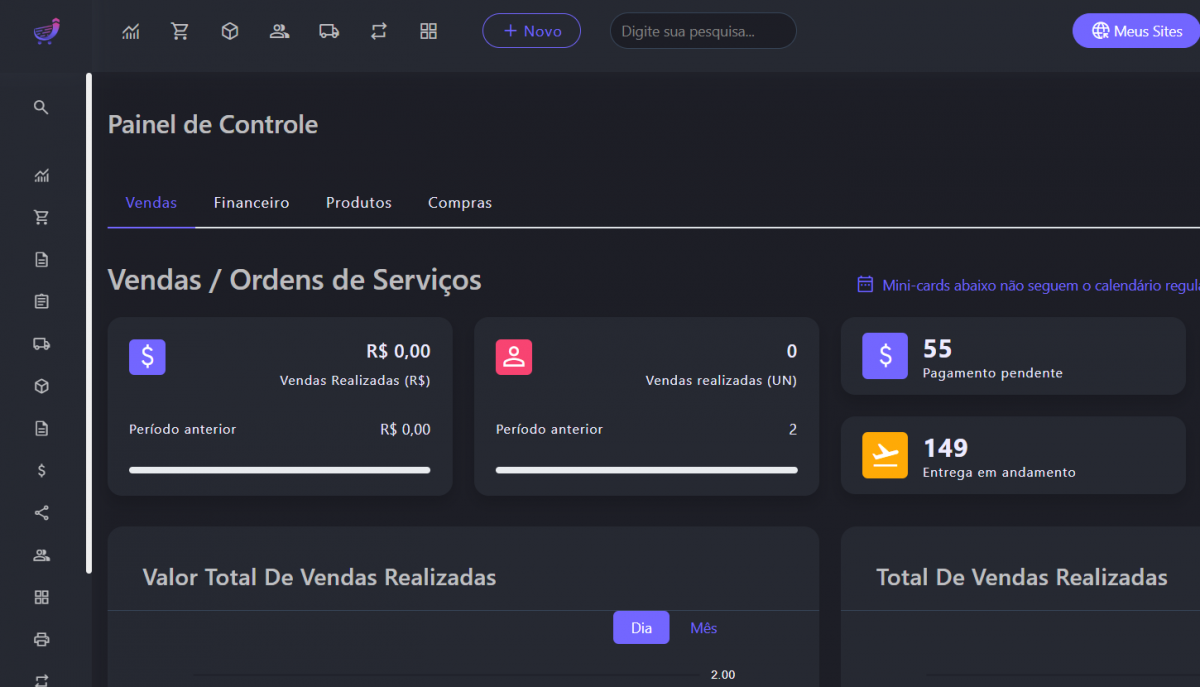This screenshot has width=1200, height=687.
Task: Switch chart view to Mês
Action: (x=704, y=628)
